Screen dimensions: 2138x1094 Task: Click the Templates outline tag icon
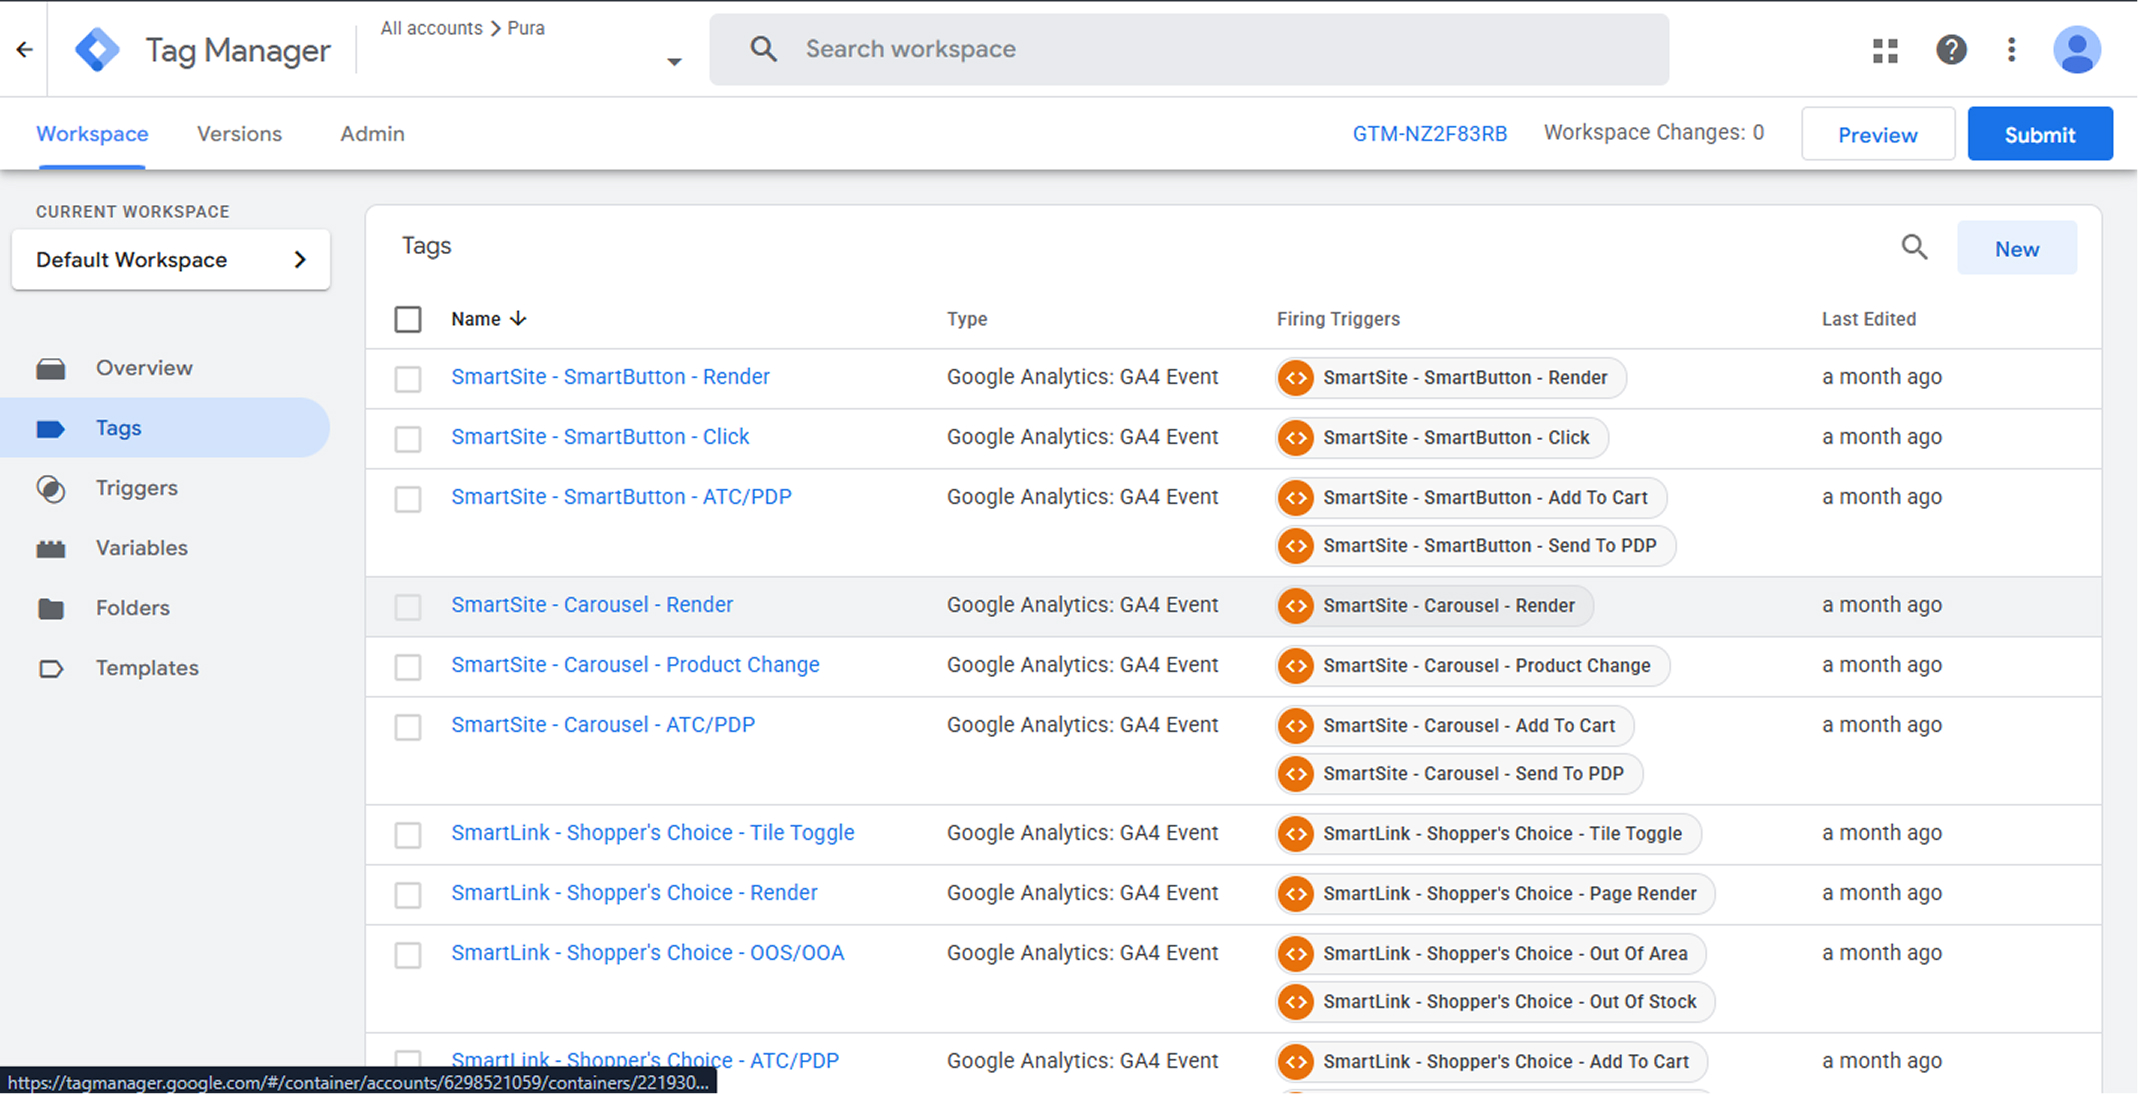(x=51, y=669)
